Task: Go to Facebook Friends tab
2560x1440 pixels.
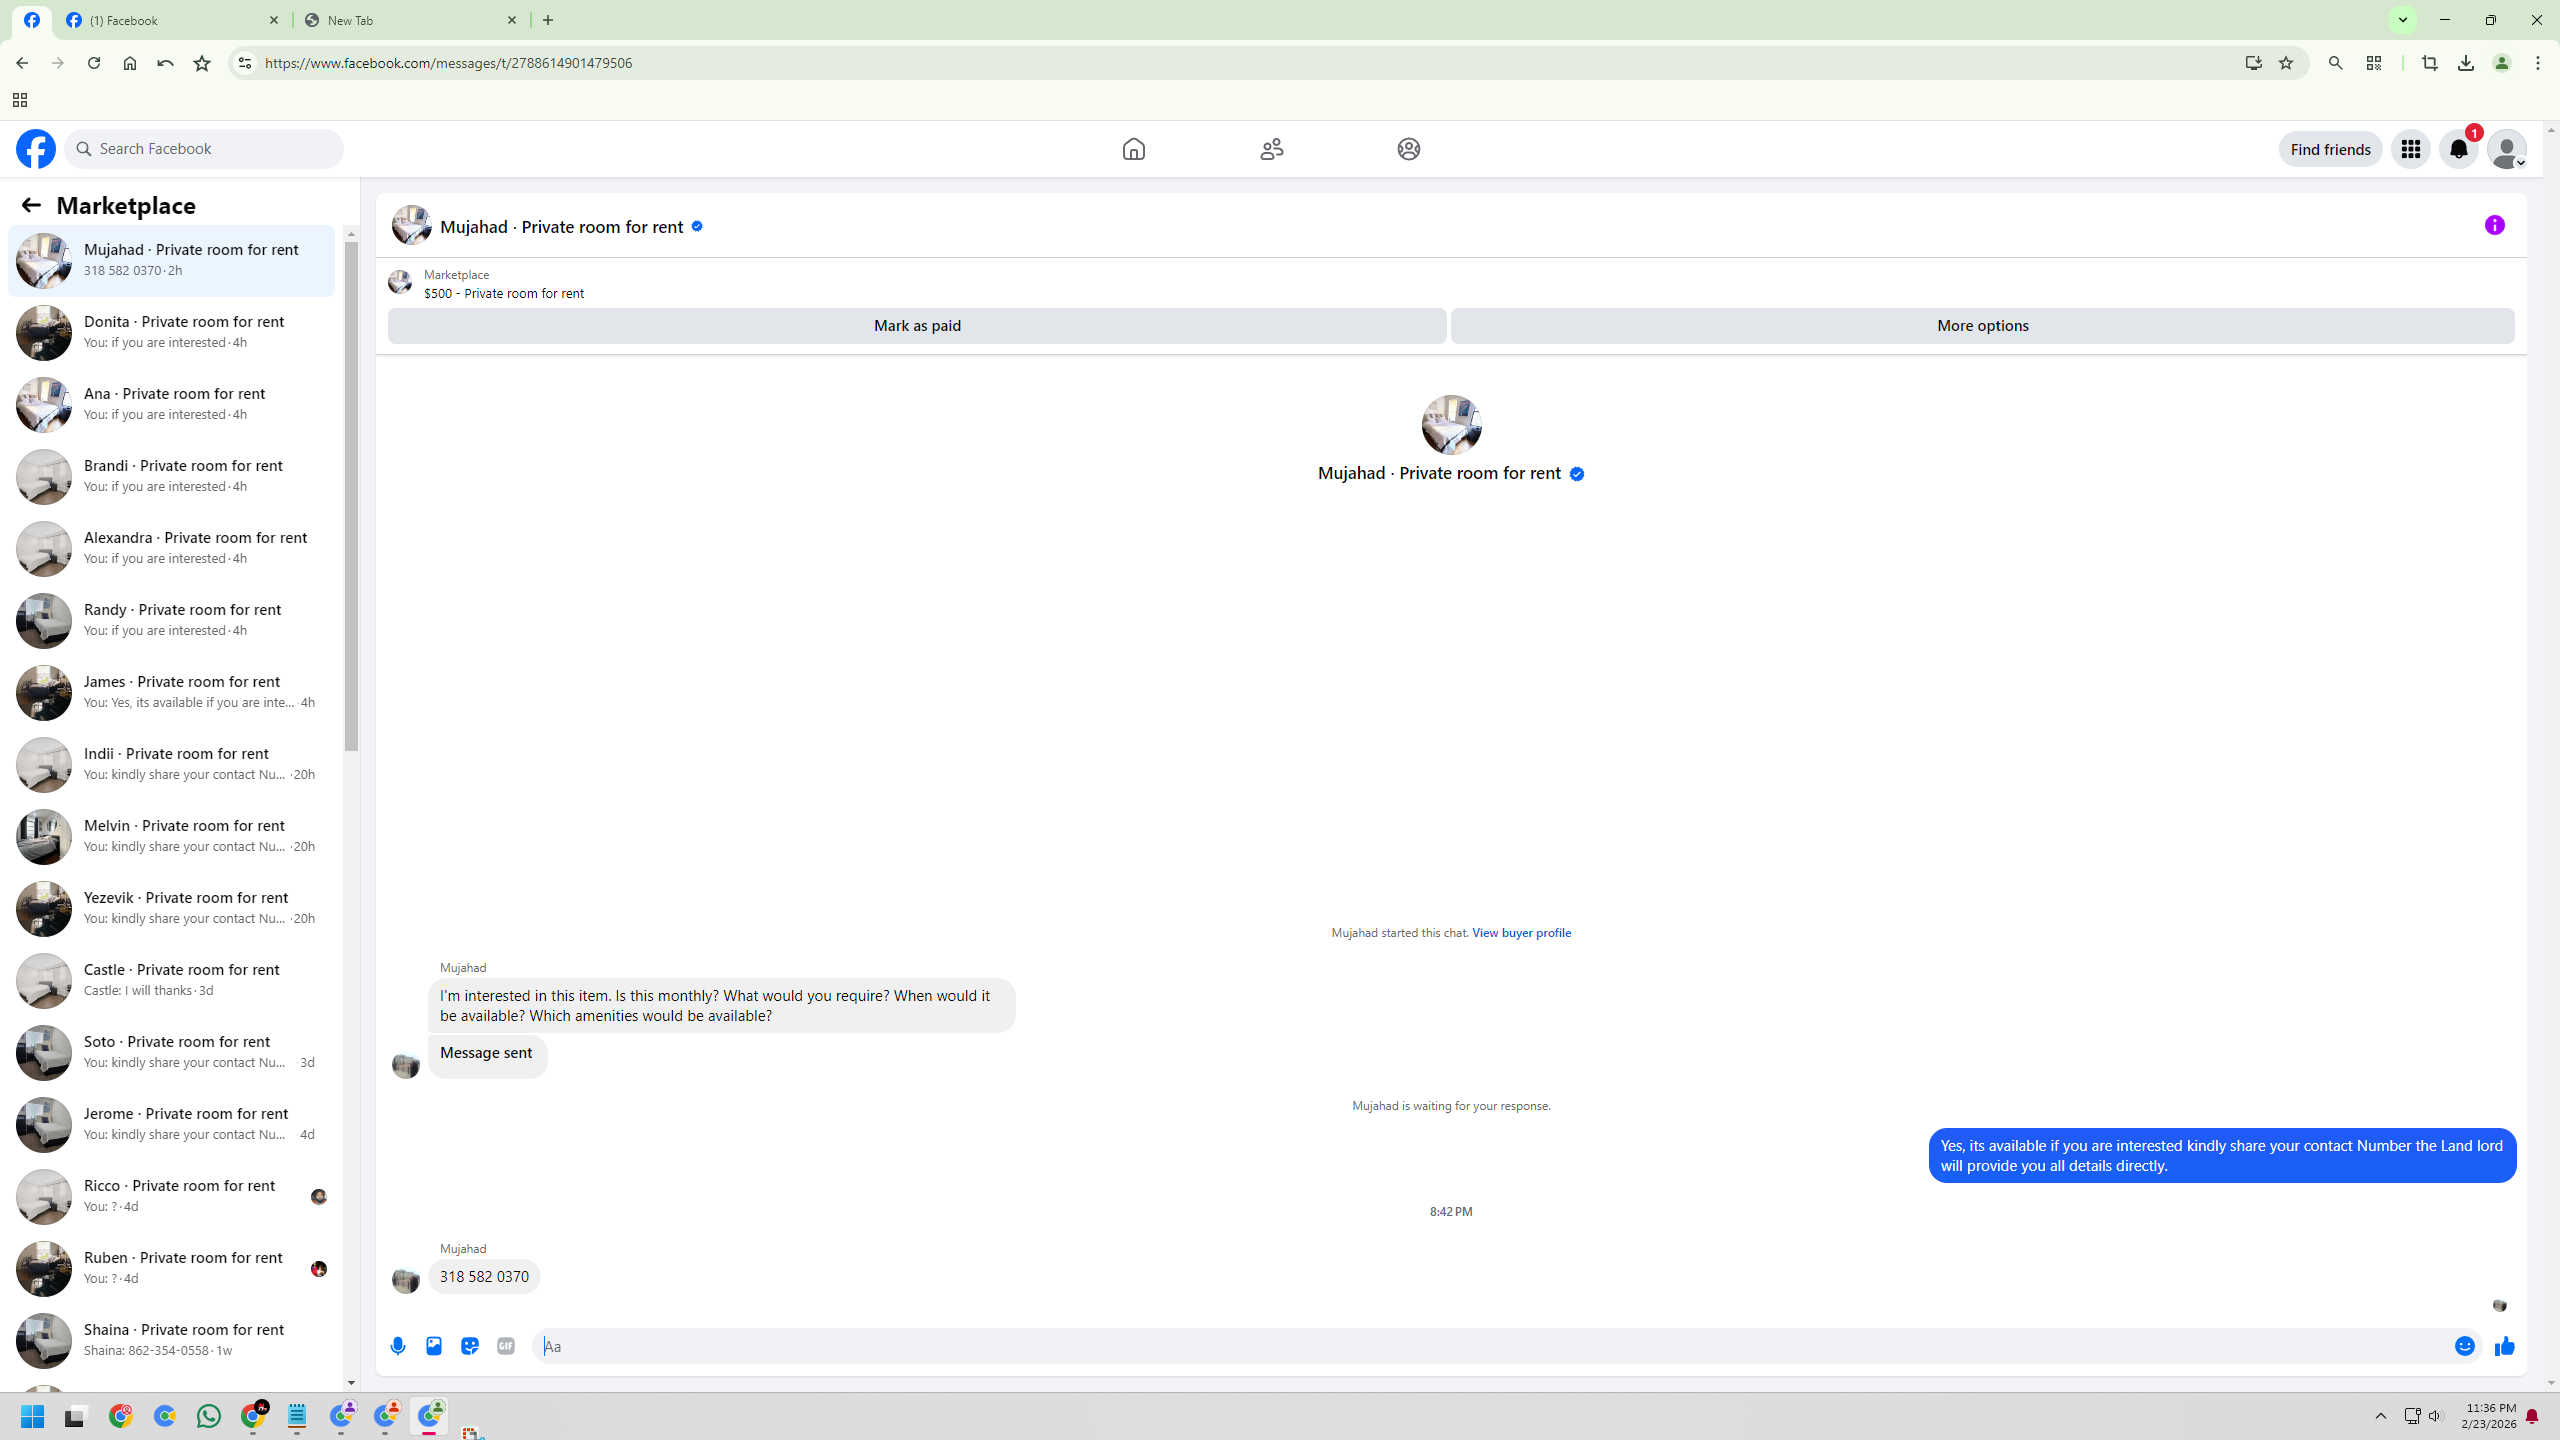Action: pyautogui.click(x=1271, y=149)
